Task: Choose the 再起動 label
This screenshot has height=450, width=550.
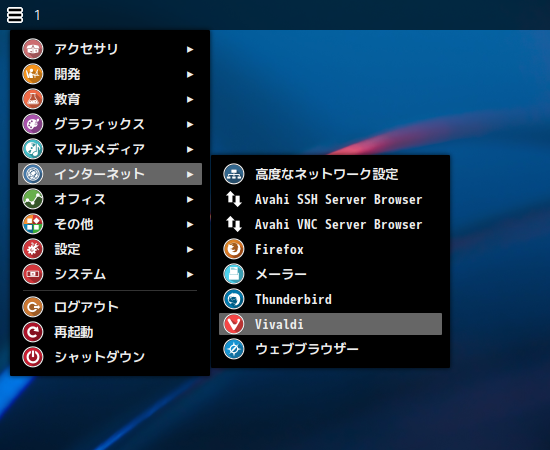Action: tap(74, 332)
